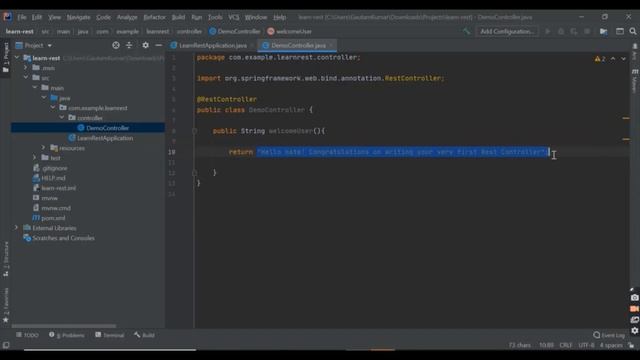Go to previous highlighted error arrow
Viewport: 640px width, 360px height.
(x=613, y=59)
